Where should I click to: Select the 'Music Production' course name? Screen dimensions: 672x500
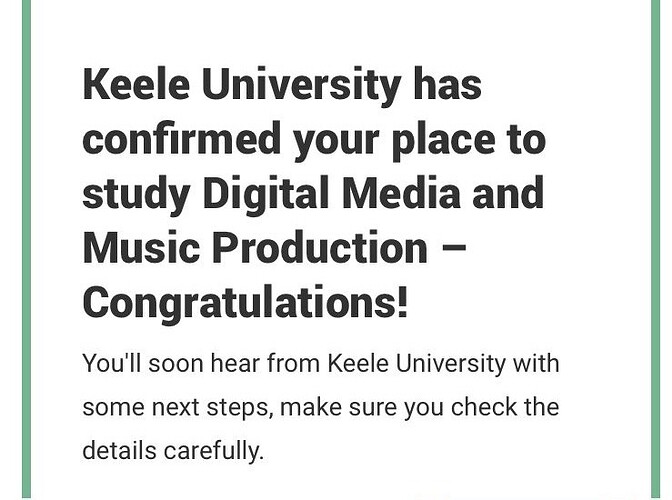255,247
